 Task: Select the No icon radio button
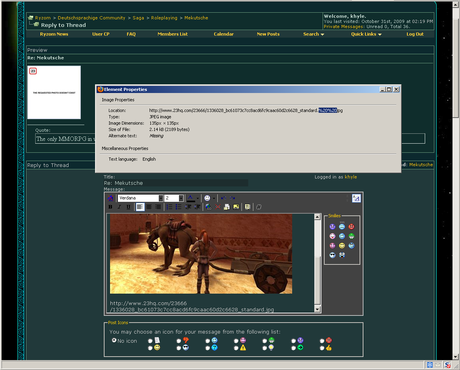(114, 340)
